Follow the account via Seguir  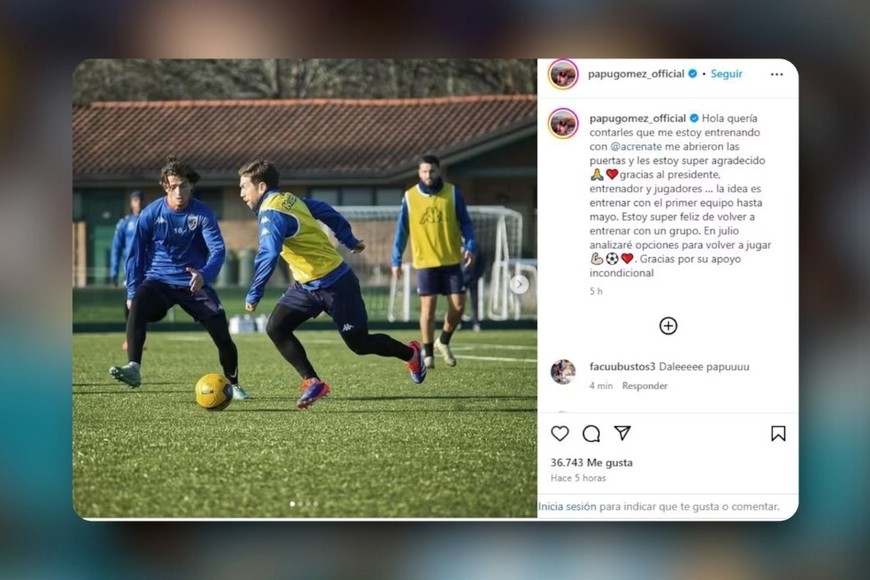pos(726,74)
